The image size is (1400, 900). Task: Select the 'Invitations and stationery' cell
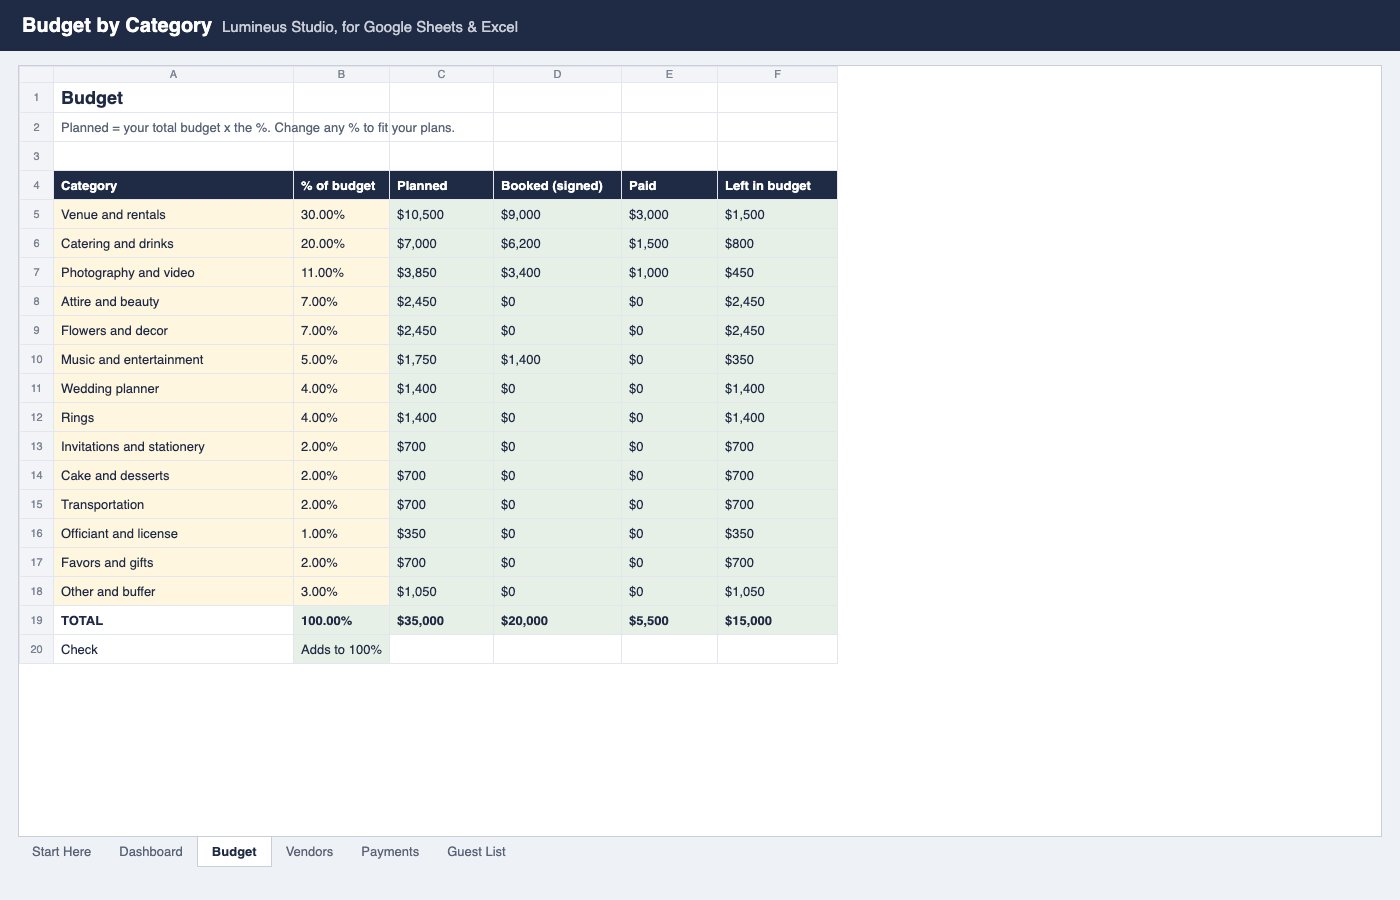pos(173,447)
